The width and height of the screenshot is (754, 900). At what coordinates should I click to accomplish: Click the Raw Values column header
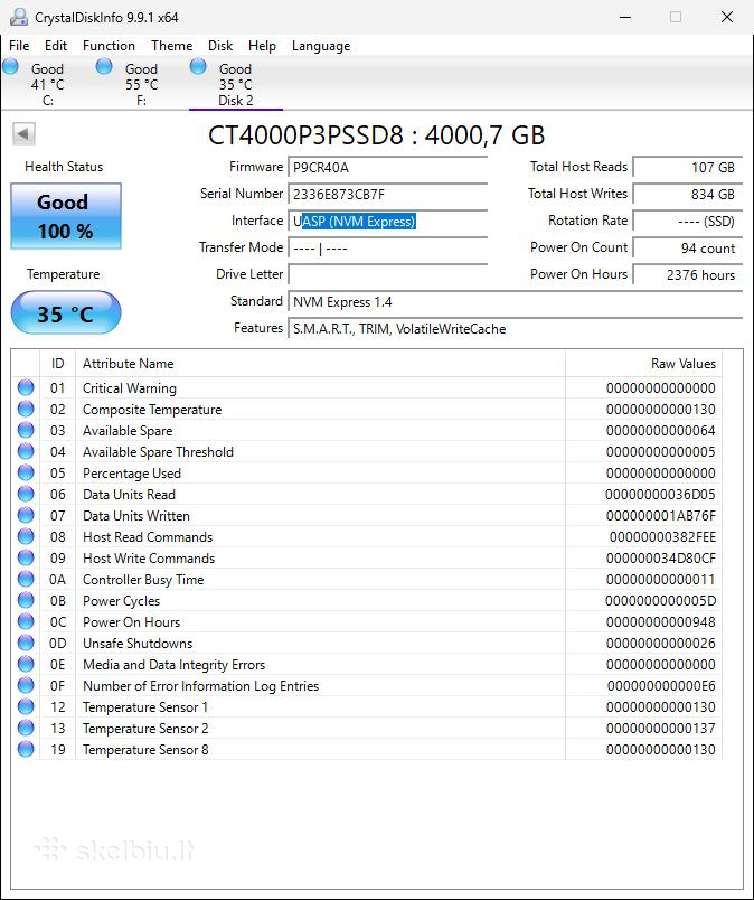643,363
